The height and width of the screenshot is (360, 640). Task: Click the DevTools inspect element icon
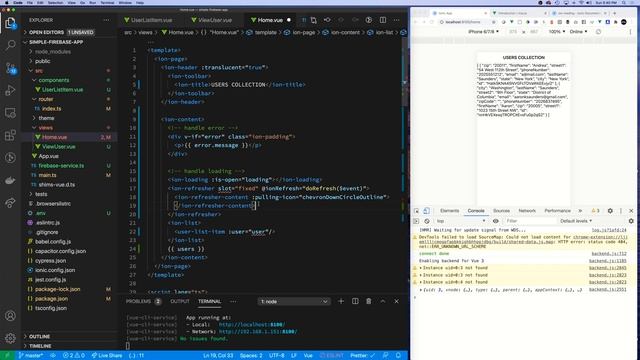point(416,211)
